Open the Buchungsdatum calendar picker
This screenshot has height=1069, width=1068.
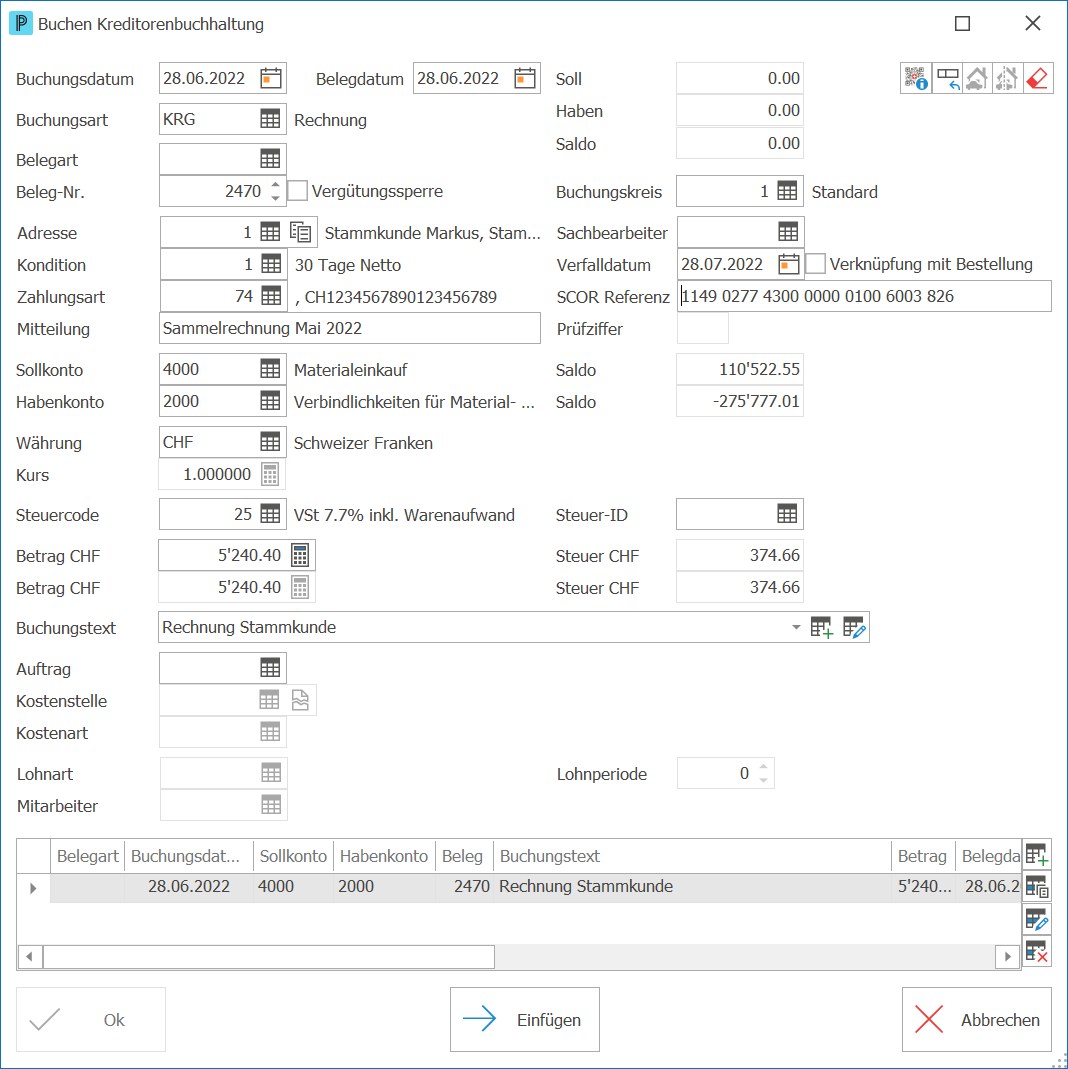point(271,78)
